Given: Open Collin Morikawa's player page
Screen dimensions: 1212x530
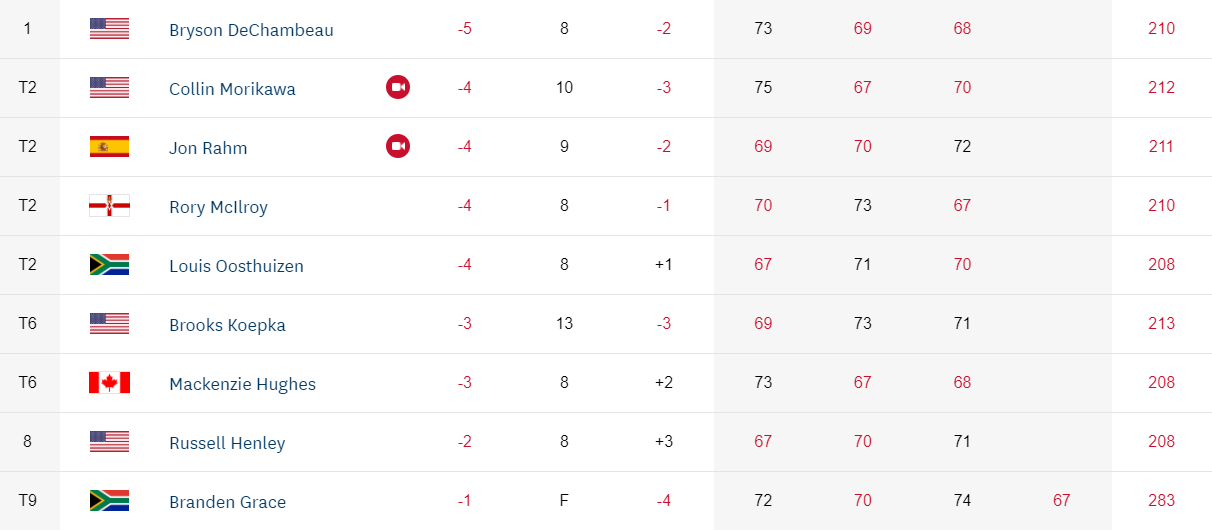Looking at the screenshot, I should (232, 89).
